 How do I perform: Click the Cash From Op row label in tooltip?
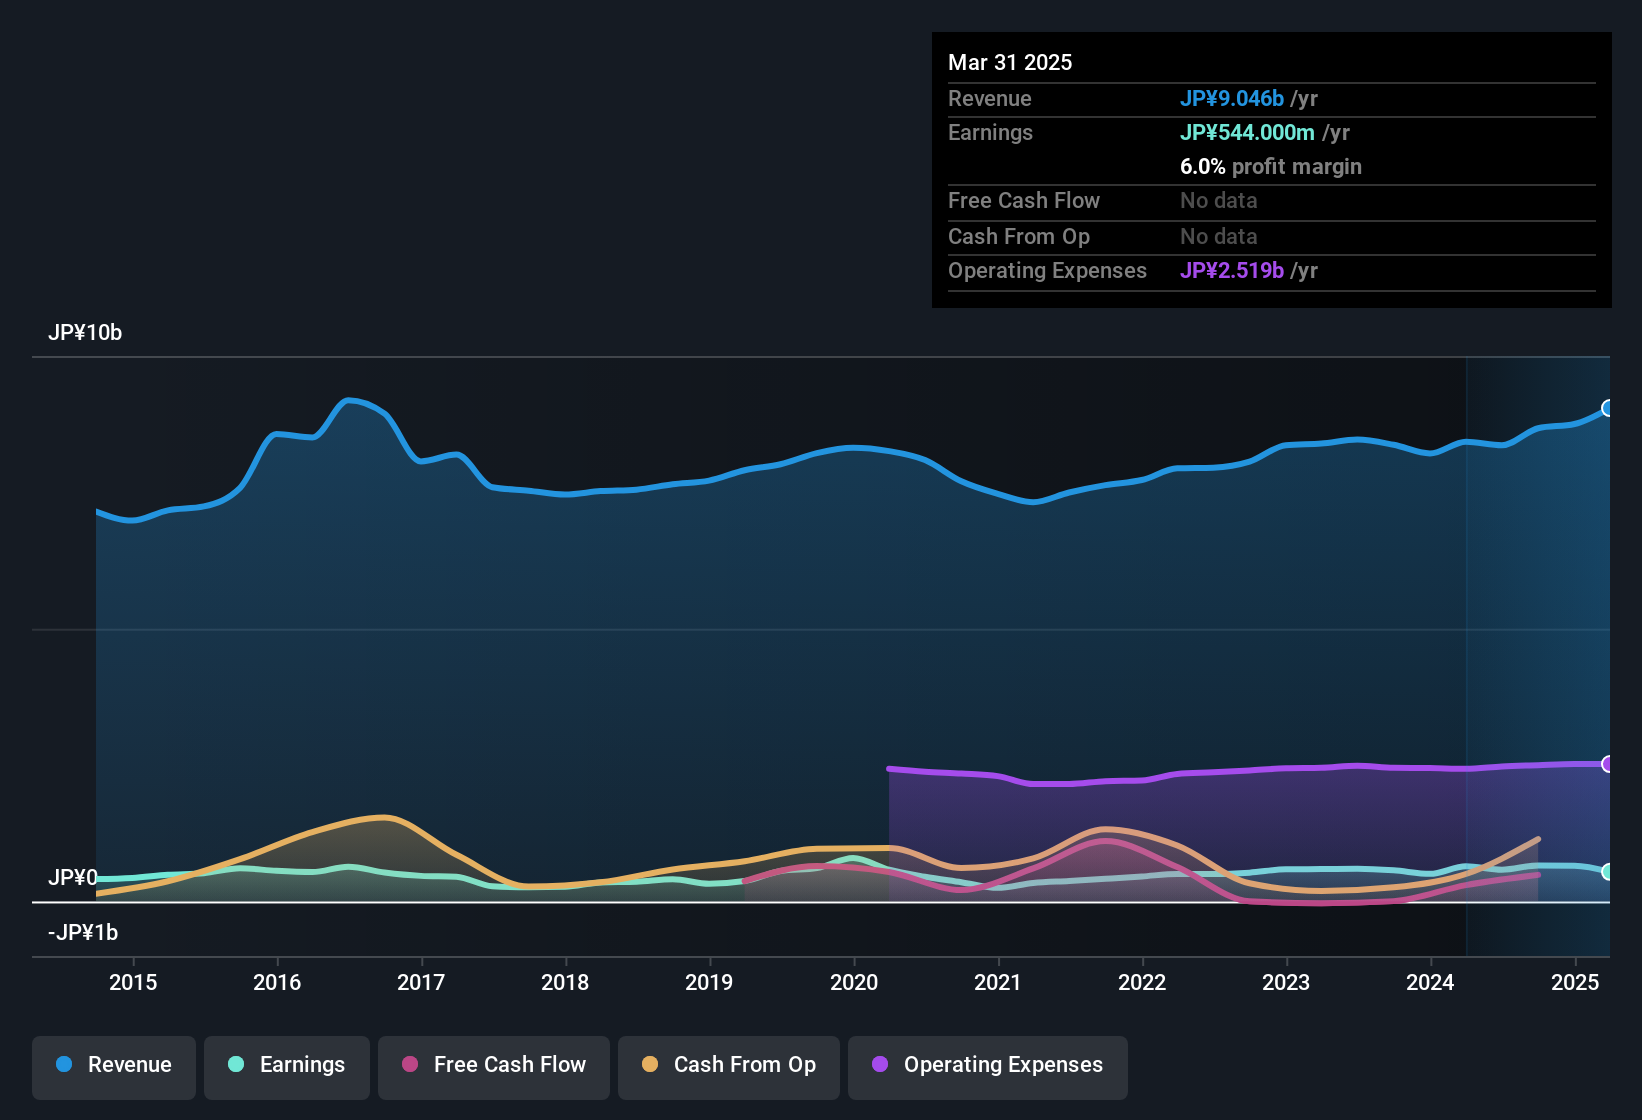[x=1019, y=236]
